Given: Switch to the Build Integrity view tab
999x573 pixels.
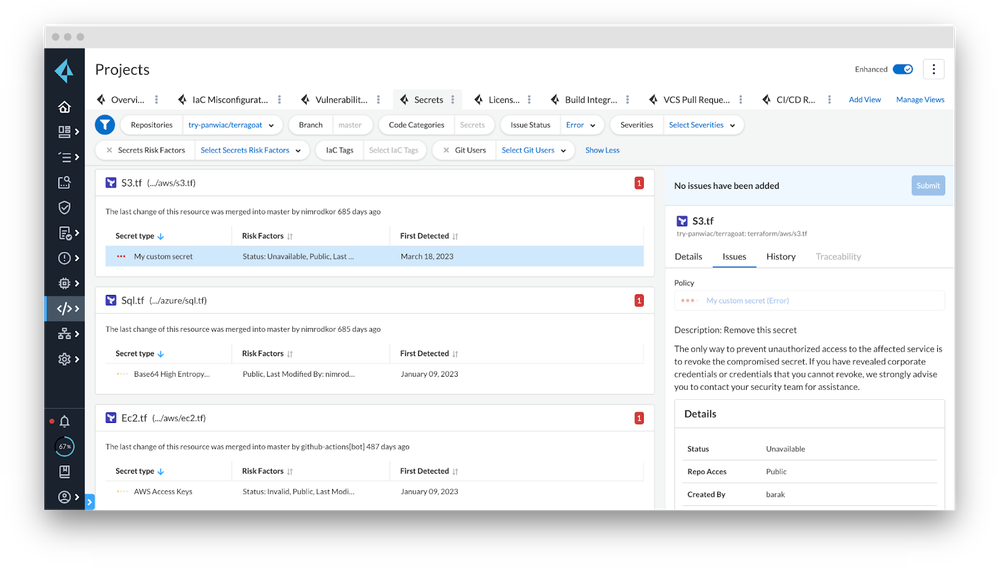Looking at the screenshot, I should pos(584,99).
